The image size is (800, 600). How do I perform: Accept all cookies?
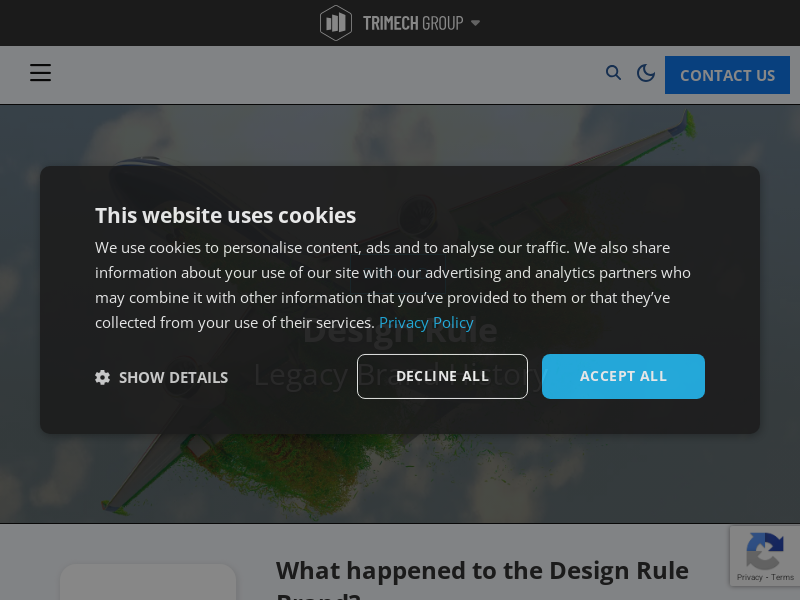click(x=623, y=377)
